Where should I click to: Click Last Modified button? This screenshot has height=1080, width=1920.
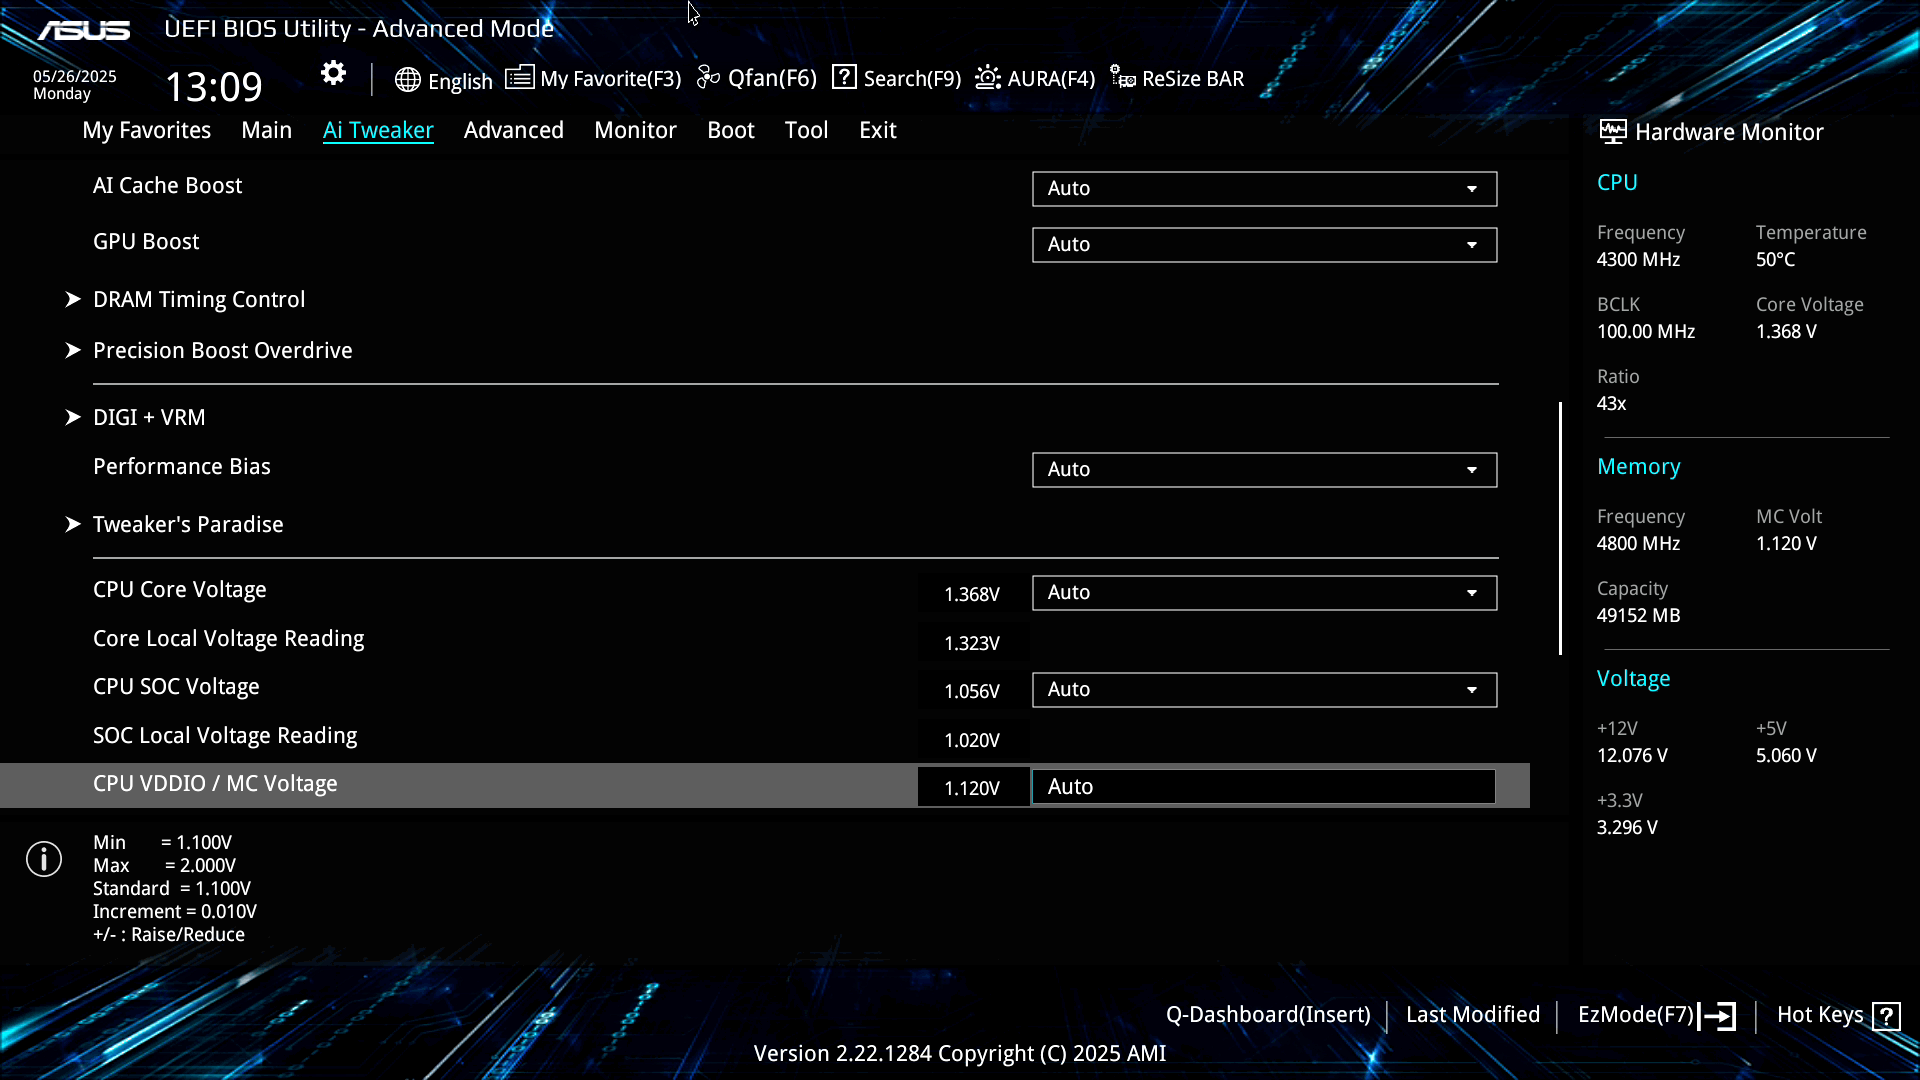[x=1472, y=1015]
